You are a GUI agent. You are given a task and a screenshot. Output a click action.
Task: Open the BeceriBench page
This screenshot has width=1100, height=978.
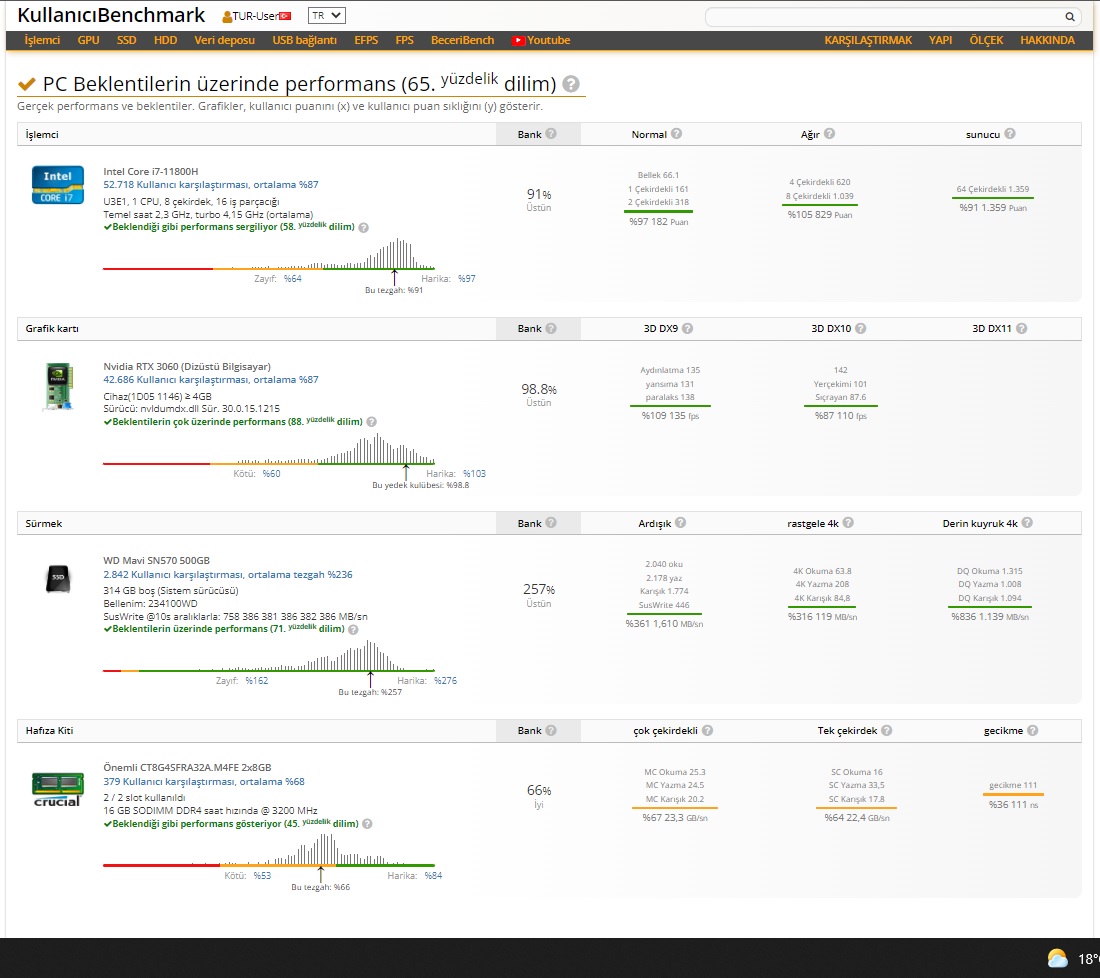tap(462, 41)
